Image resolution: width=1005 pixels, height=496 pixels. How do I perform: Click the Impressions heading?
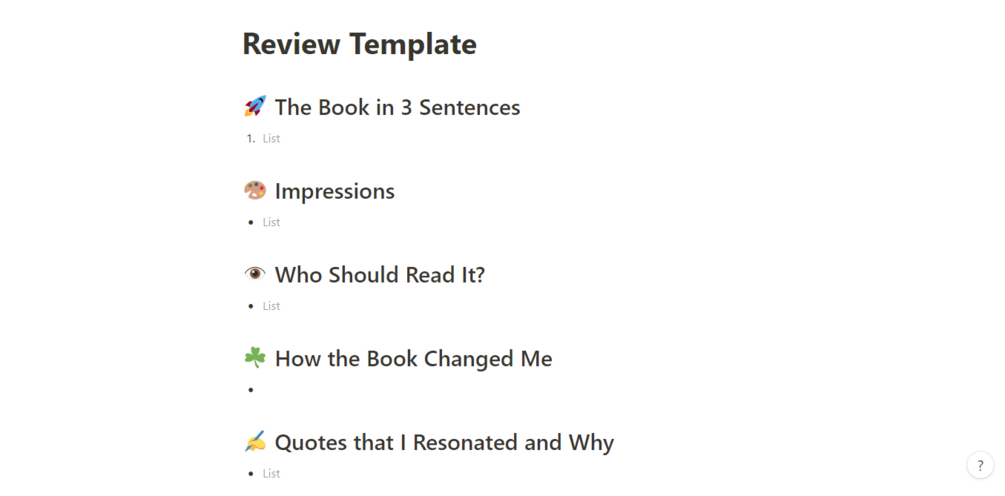pos(334,191)
